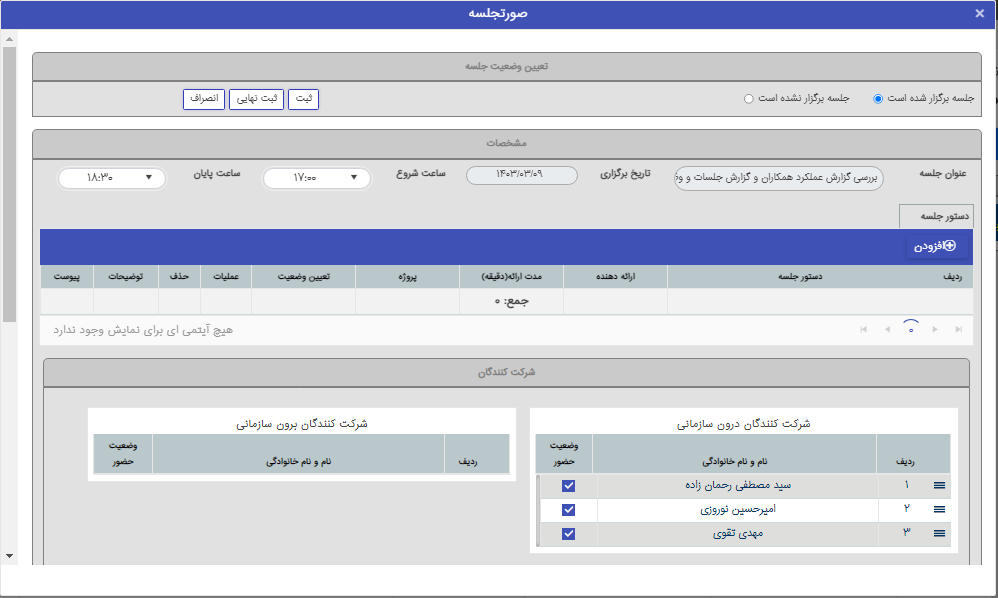The height and width of the screenshot is (598, 998).
Task: Open the تاریخ برگزاری date picker
Action: point(520,174)
